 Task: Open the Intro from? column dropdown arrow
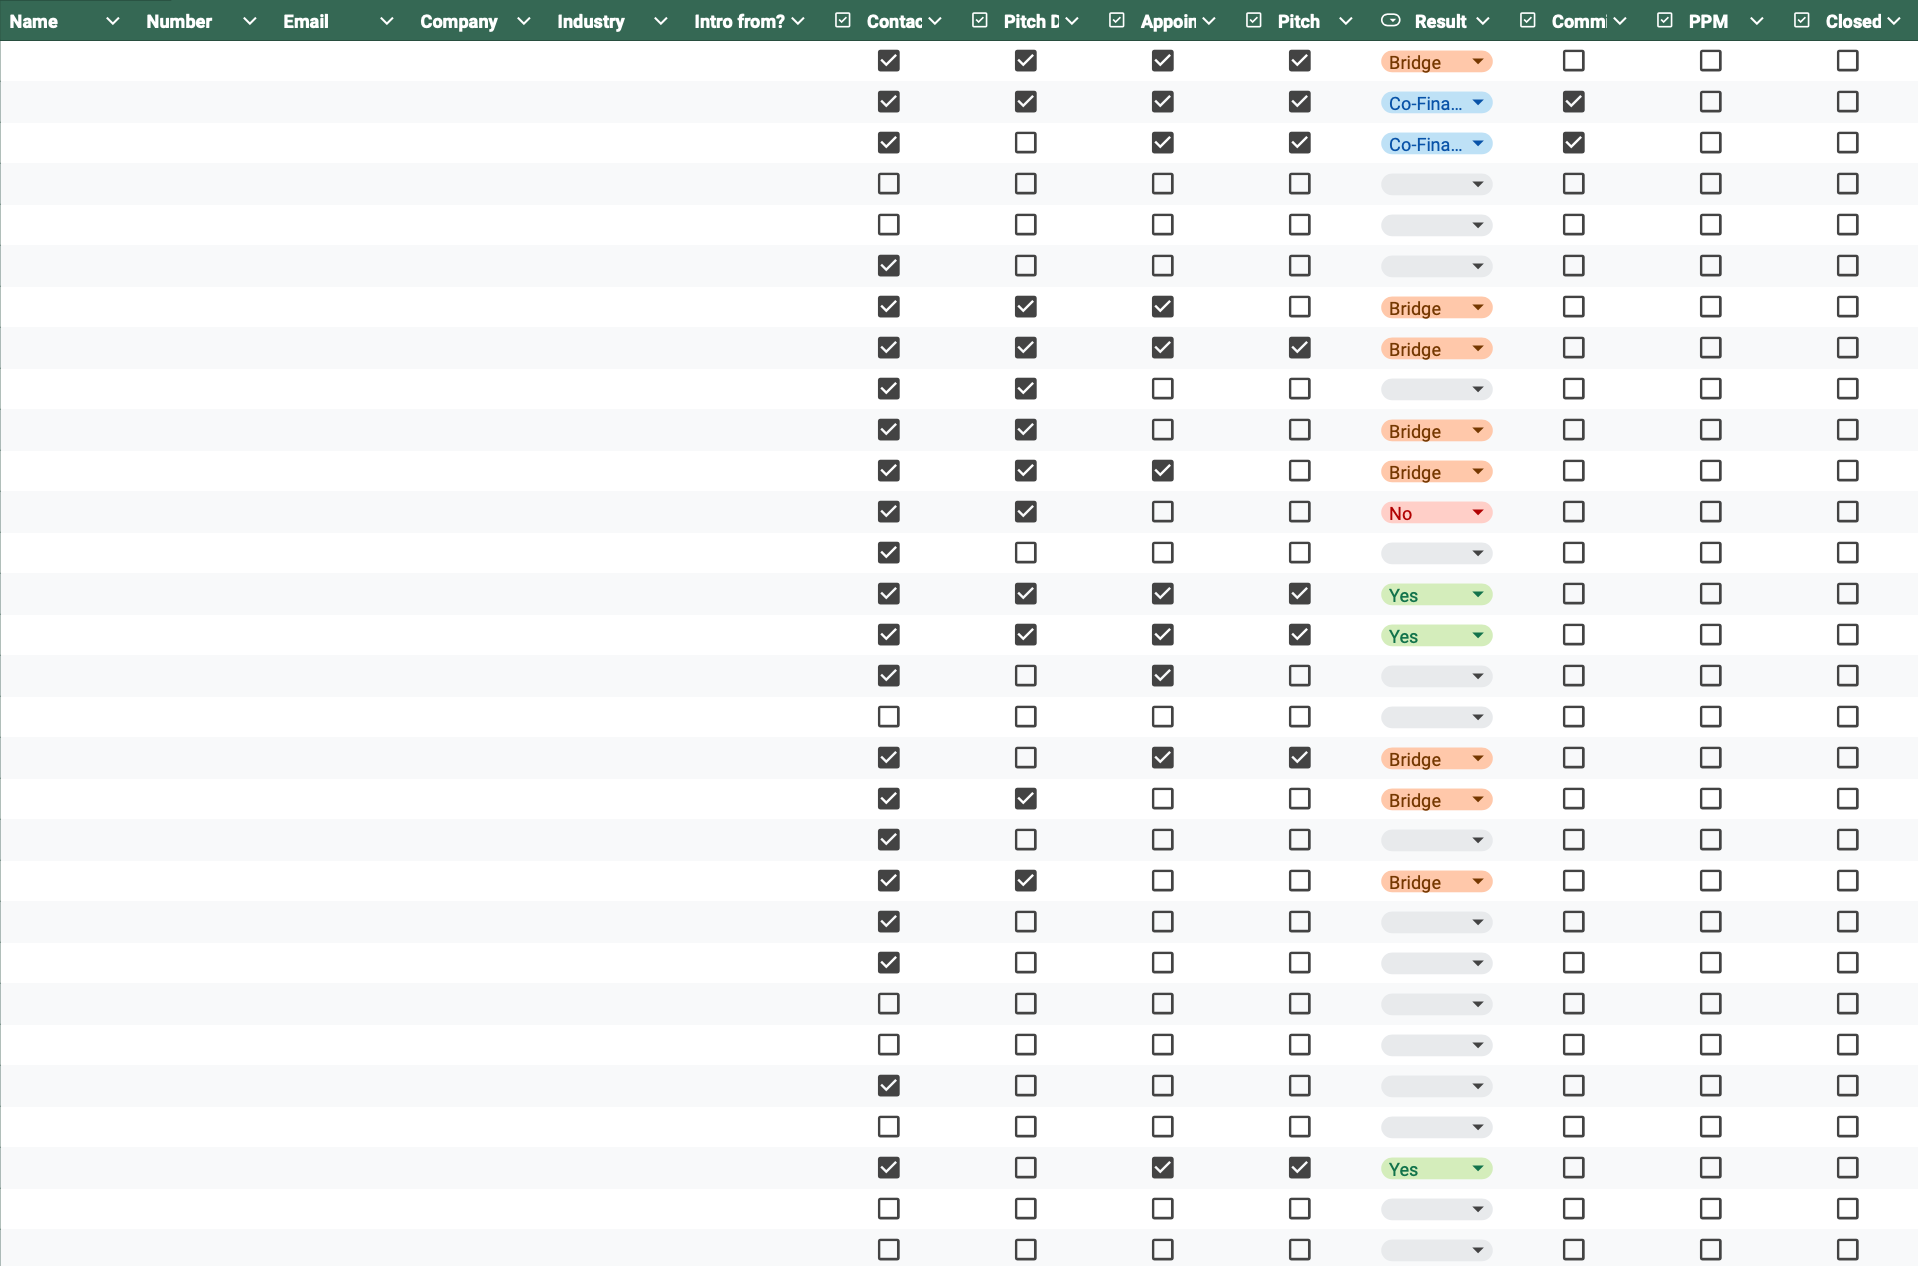(798, 21)
